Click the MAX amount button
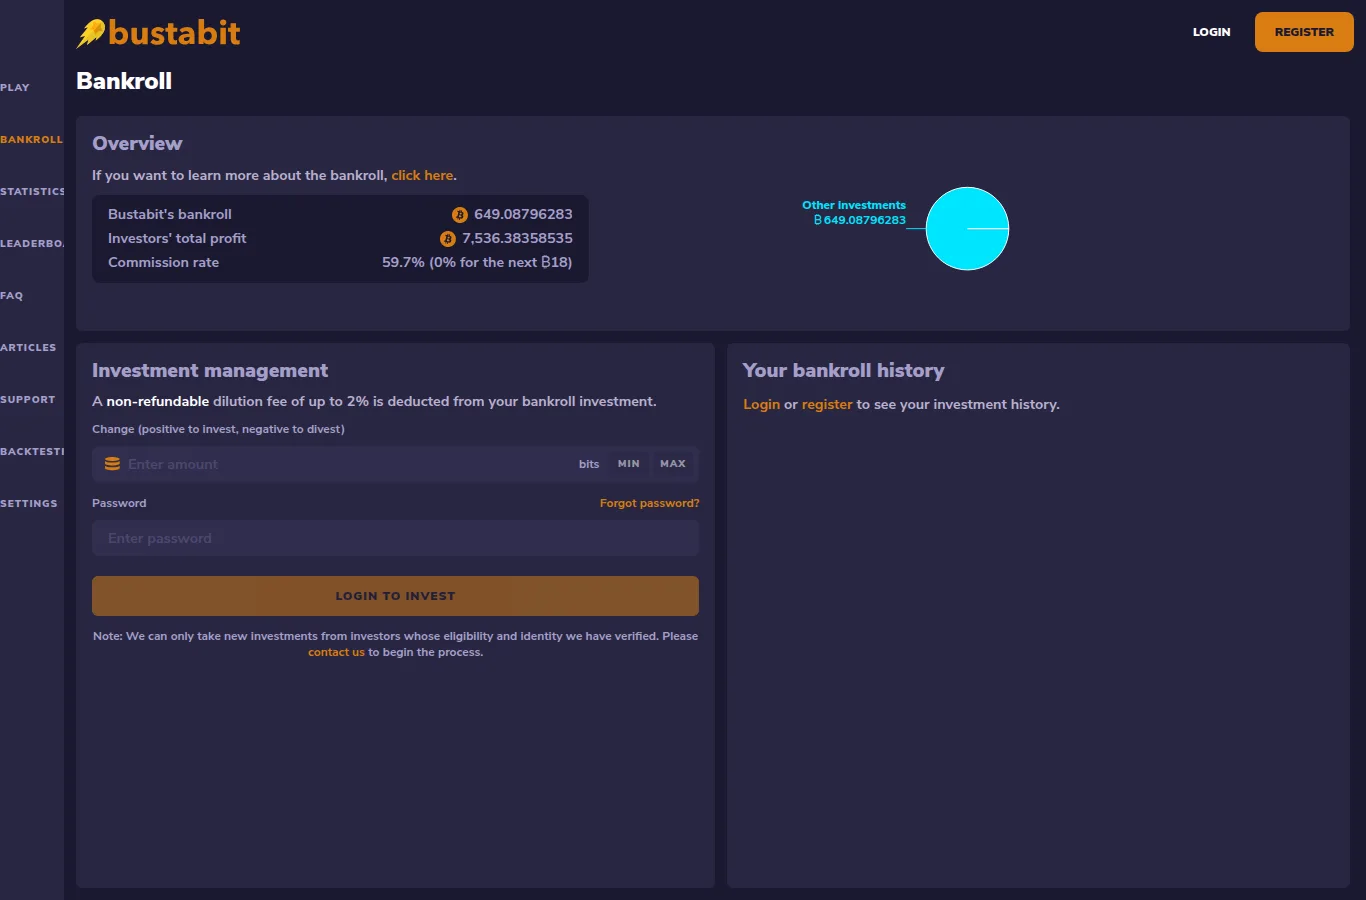The height and width of the screenshot is (900, 1366). (673, 464)
